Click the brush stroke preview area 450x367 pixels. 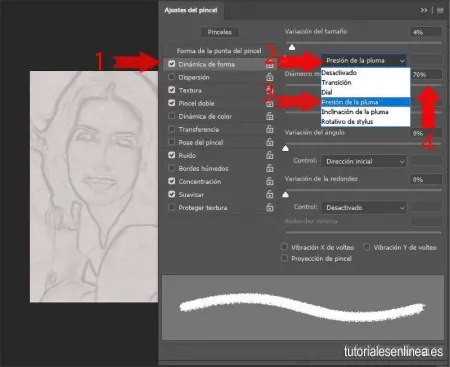[x=303, y=307]
